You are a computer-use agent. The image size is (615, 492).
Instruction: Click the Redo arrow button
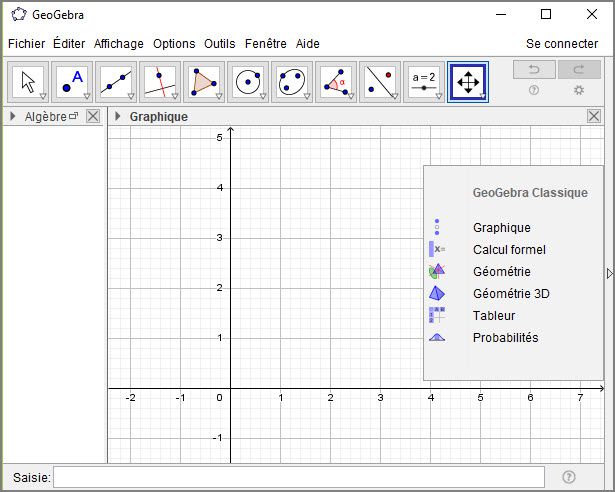point(579,69)
